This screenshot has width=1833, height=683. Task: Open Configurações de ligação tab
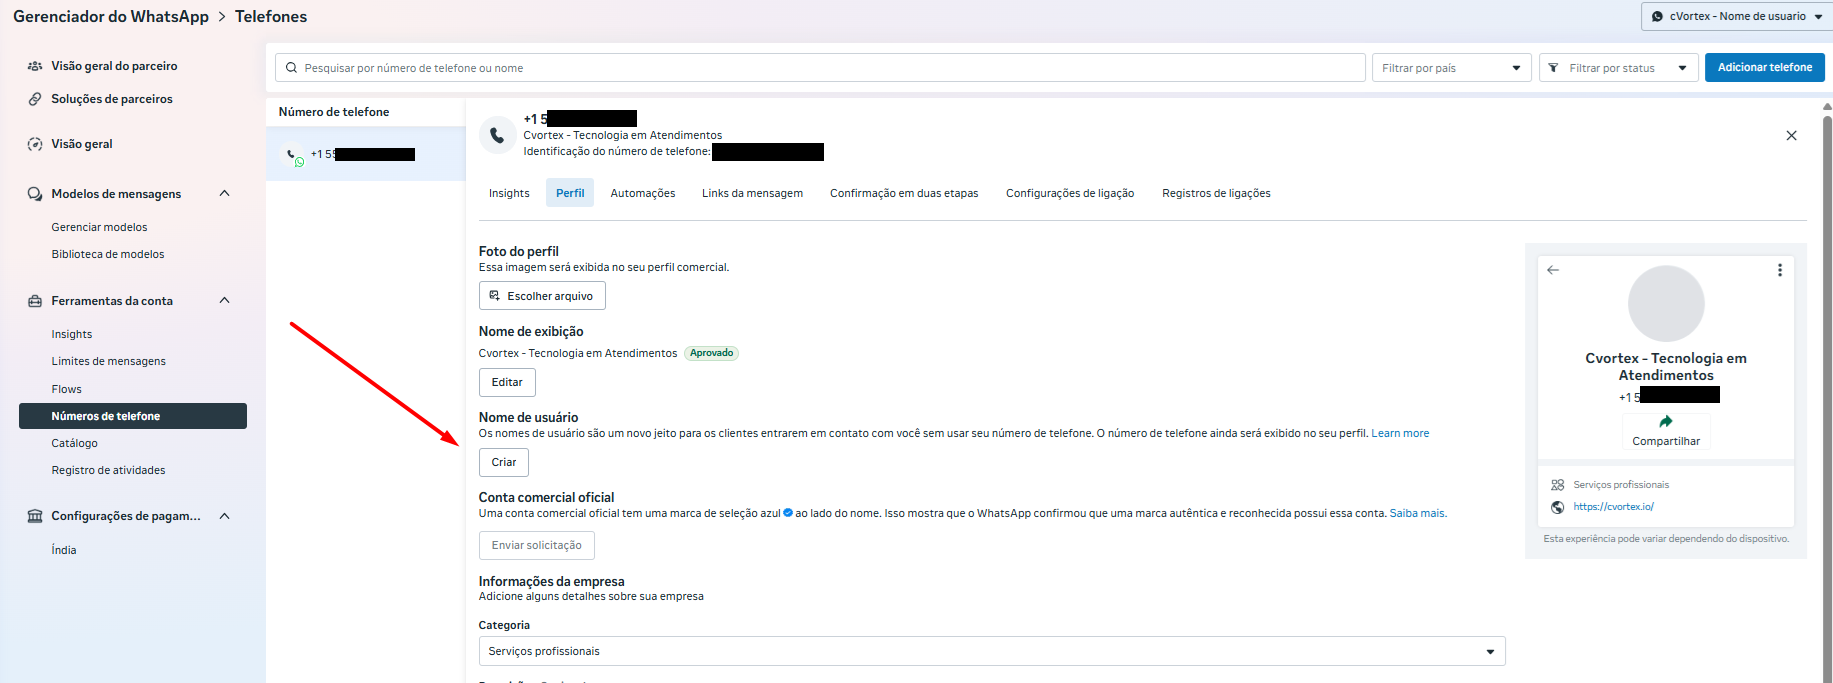point(1070,193)
